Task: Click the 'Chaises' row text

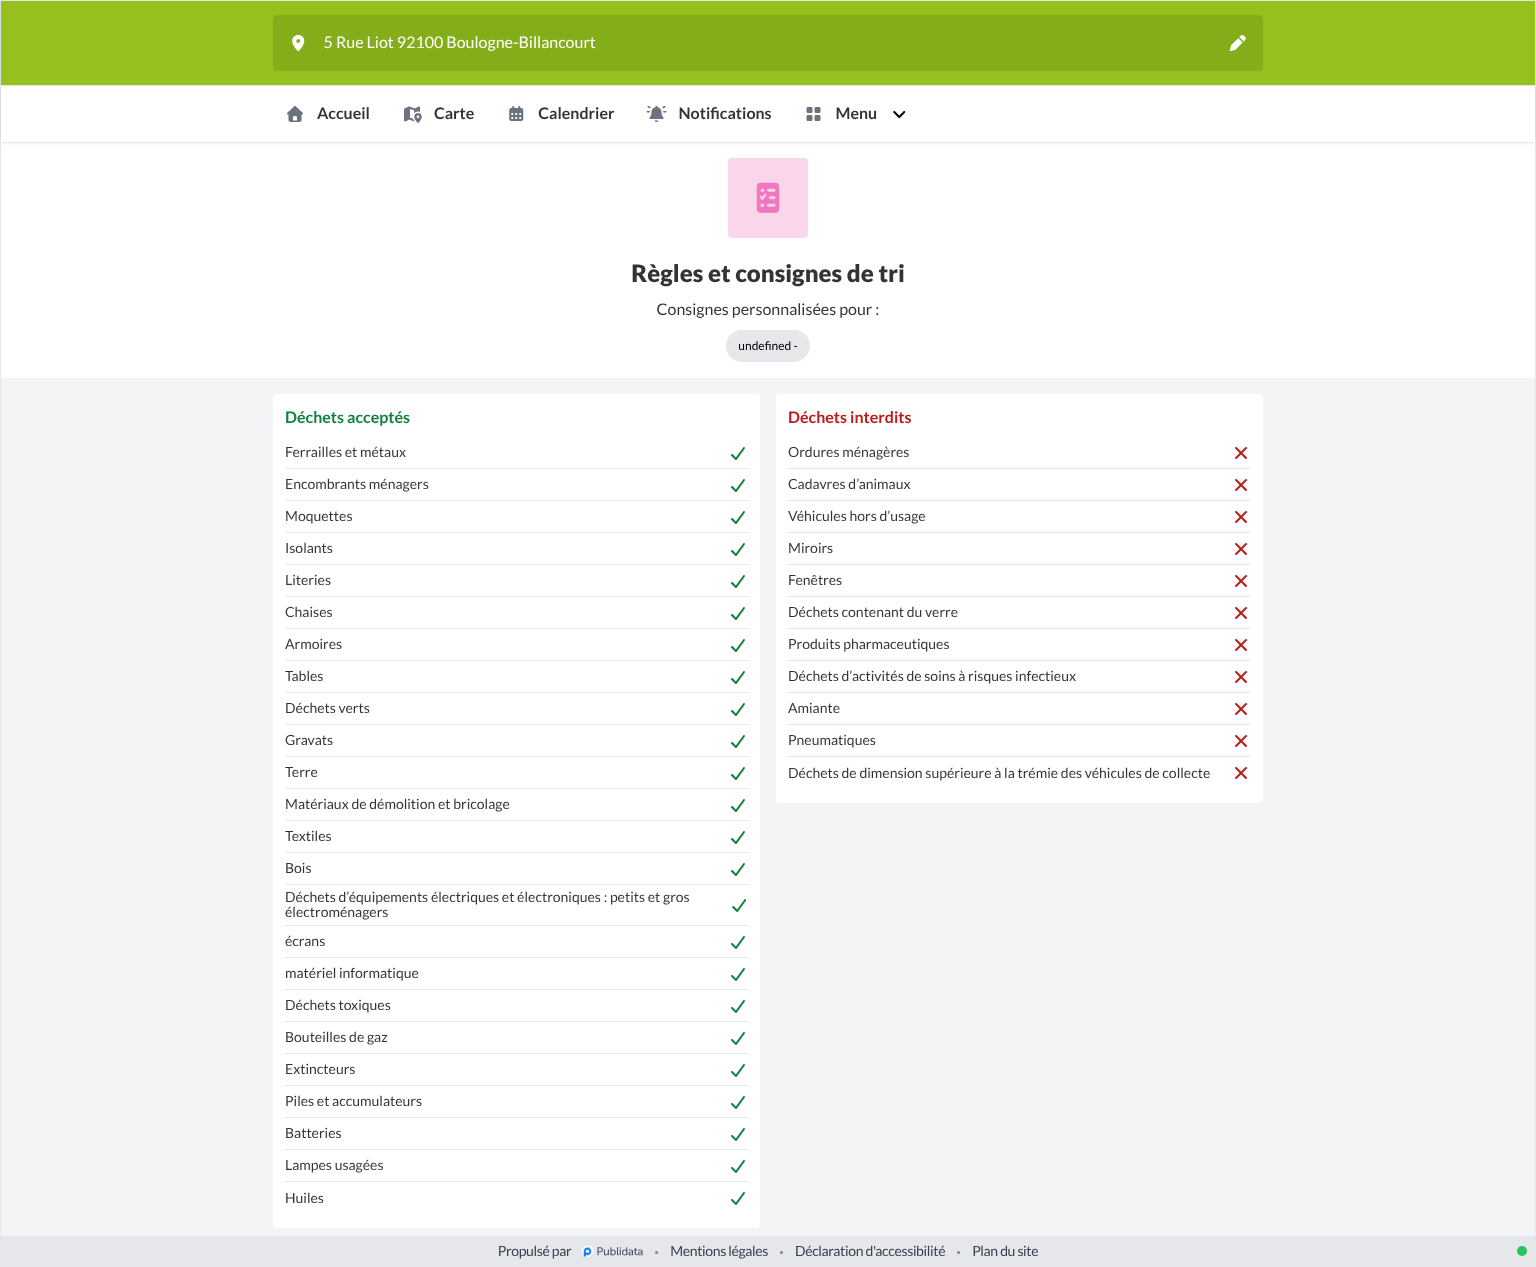Action: (x=309, y=612)
